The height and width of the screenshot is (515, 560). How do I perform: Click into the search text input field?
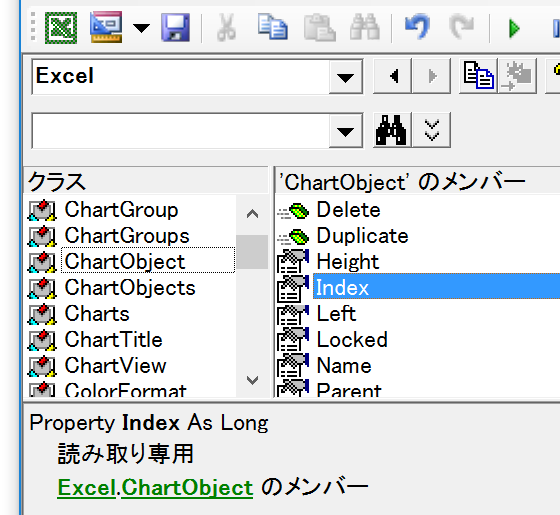pyautogui.click(x=181, y=131)
